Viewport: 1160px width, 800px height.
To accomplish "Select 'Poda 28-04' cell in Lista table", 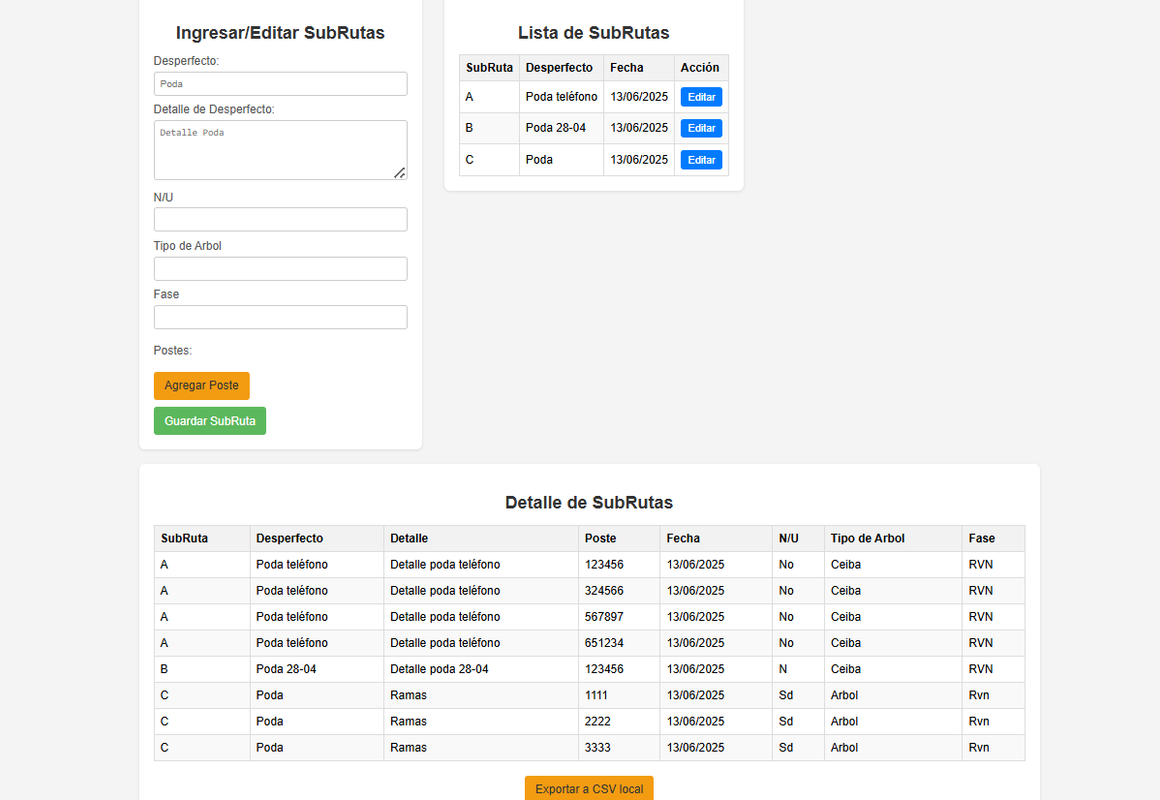I will tap(561, 128).
